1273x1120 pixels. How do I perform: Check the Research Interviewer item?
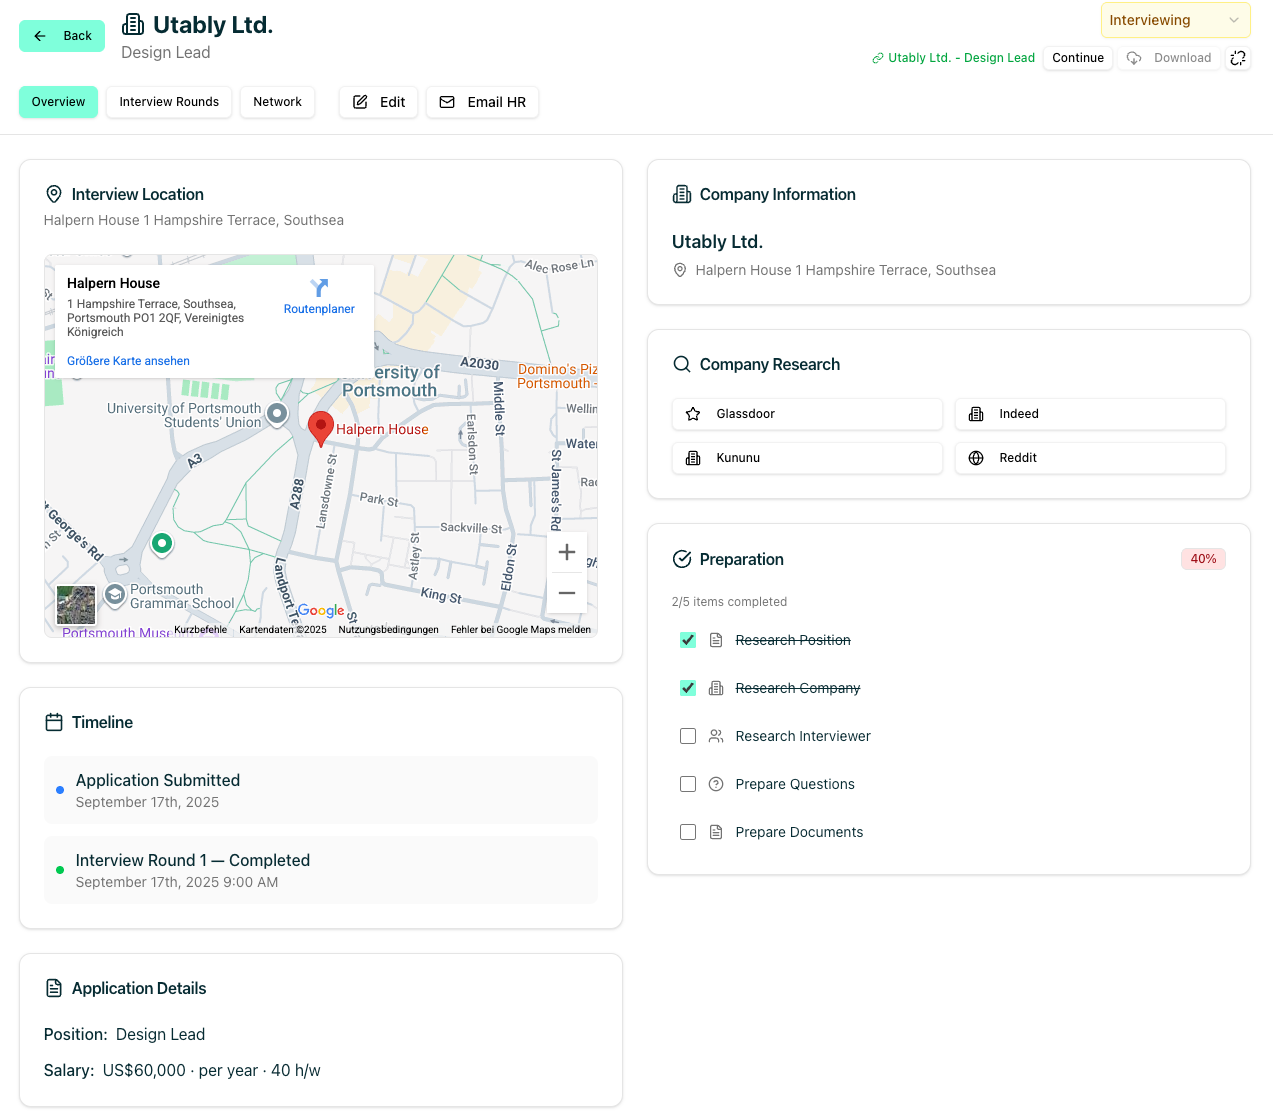(x=688, y=736)
